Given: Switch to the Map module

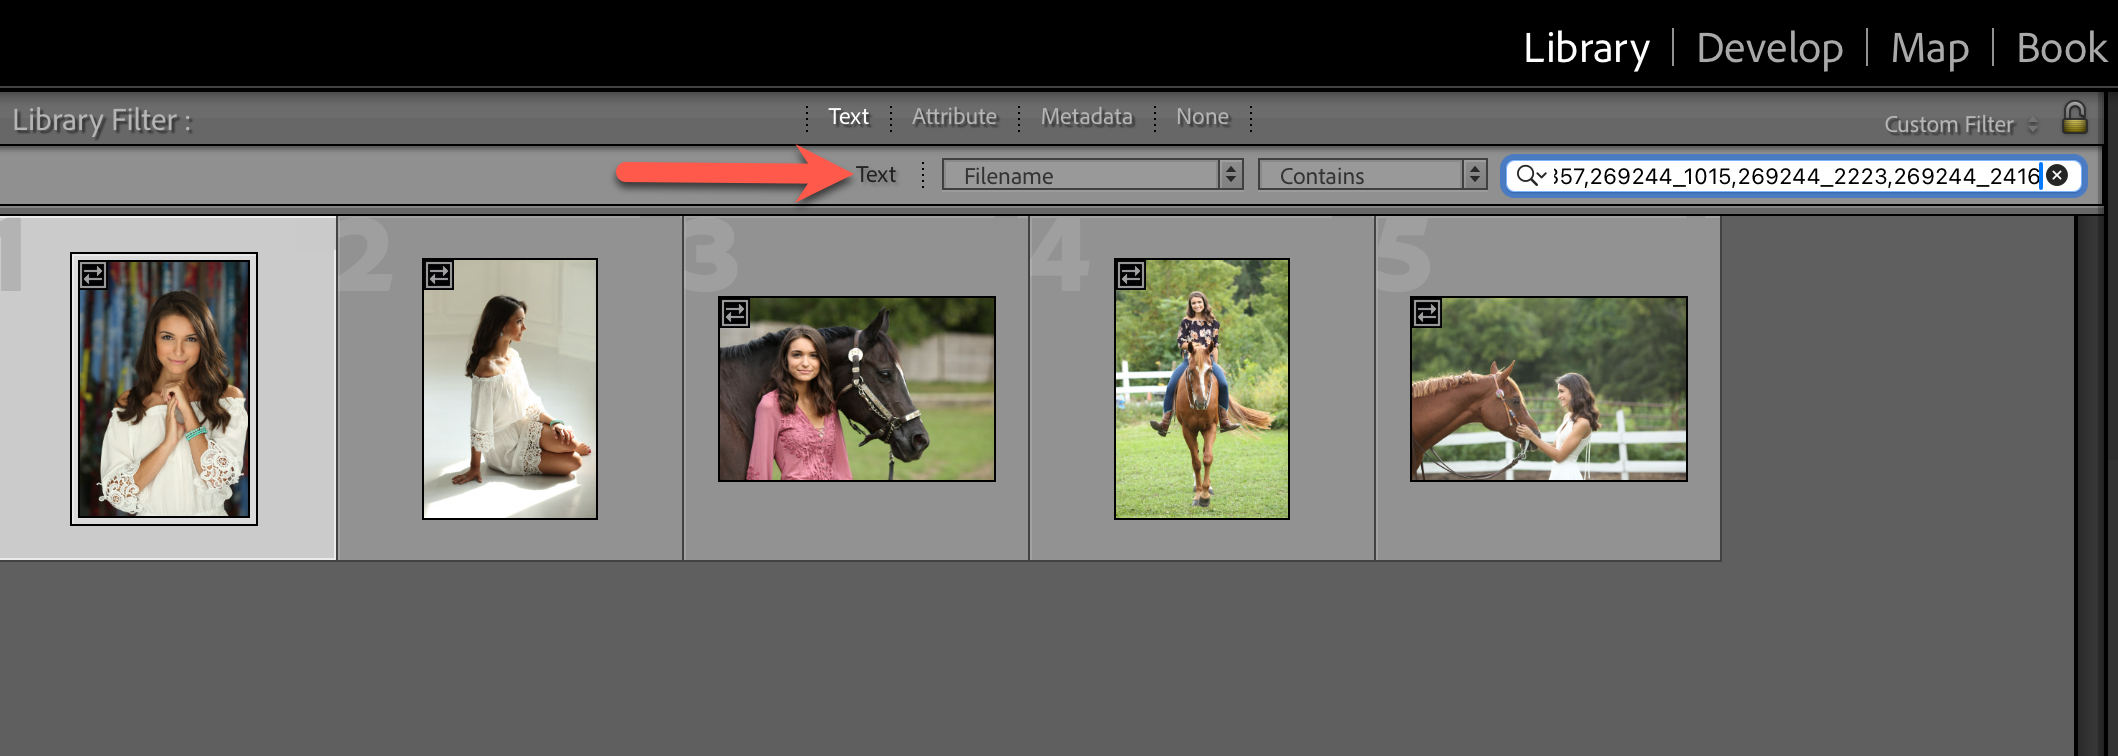Looking at the screenshot, I should pos(1929,48).
